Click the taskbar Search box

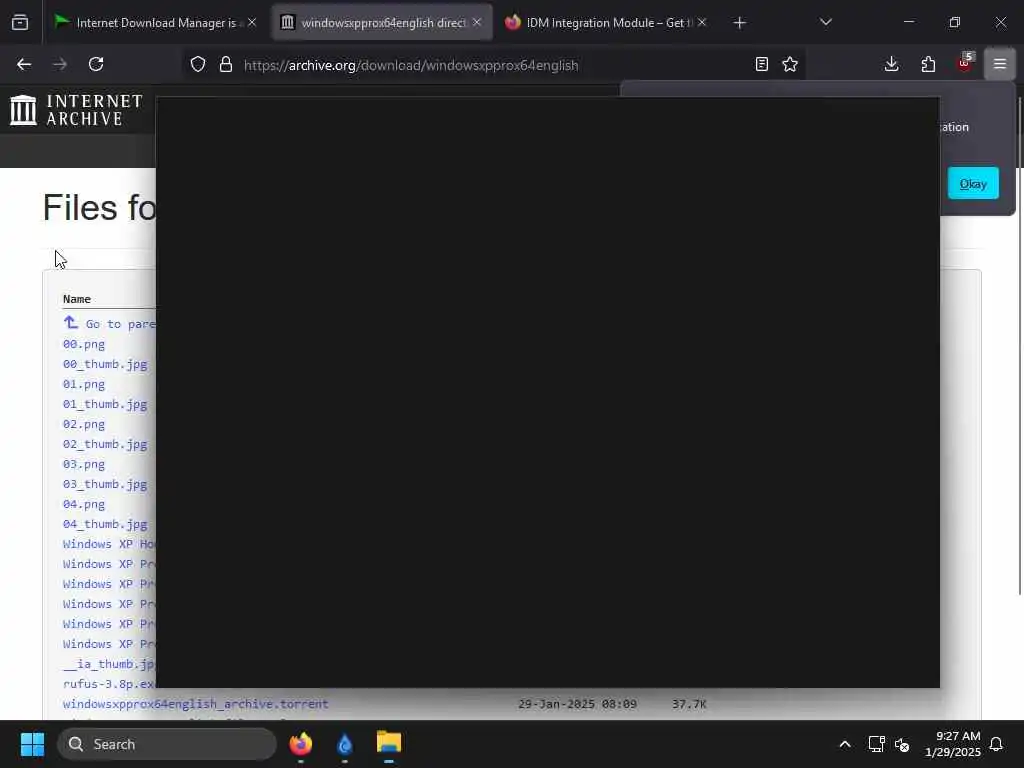[x=167, y=744]
